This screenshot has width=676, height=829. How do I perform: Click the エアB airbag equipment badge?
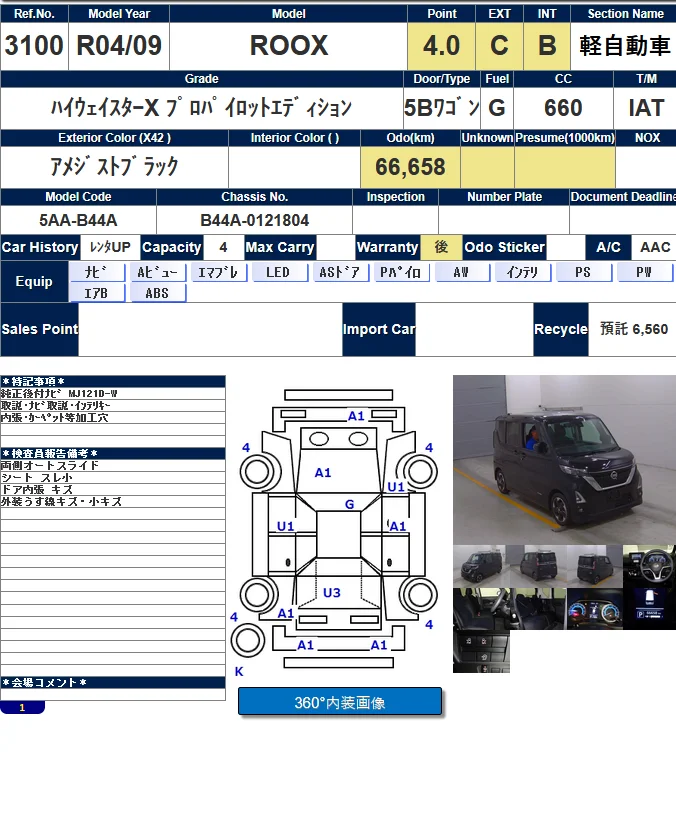(x=97, y=293)
